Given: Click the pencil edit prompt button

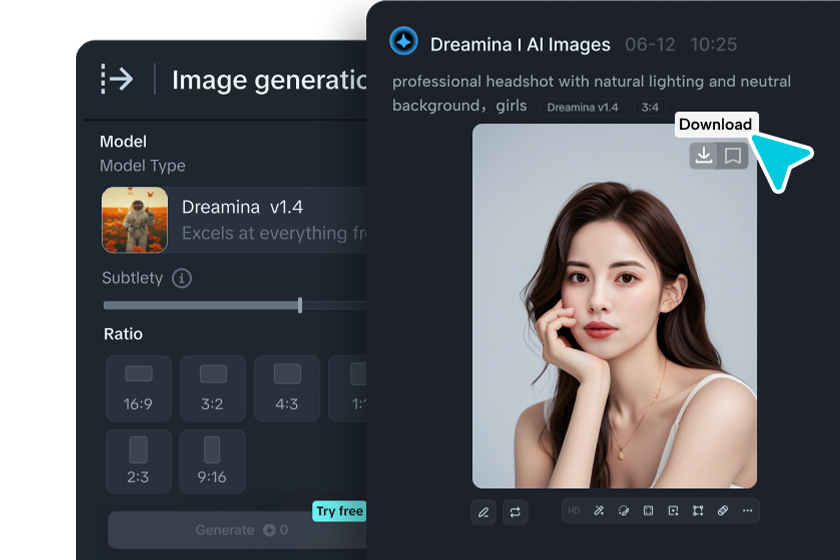Looking at the screenshot, I should click(483, 512).
